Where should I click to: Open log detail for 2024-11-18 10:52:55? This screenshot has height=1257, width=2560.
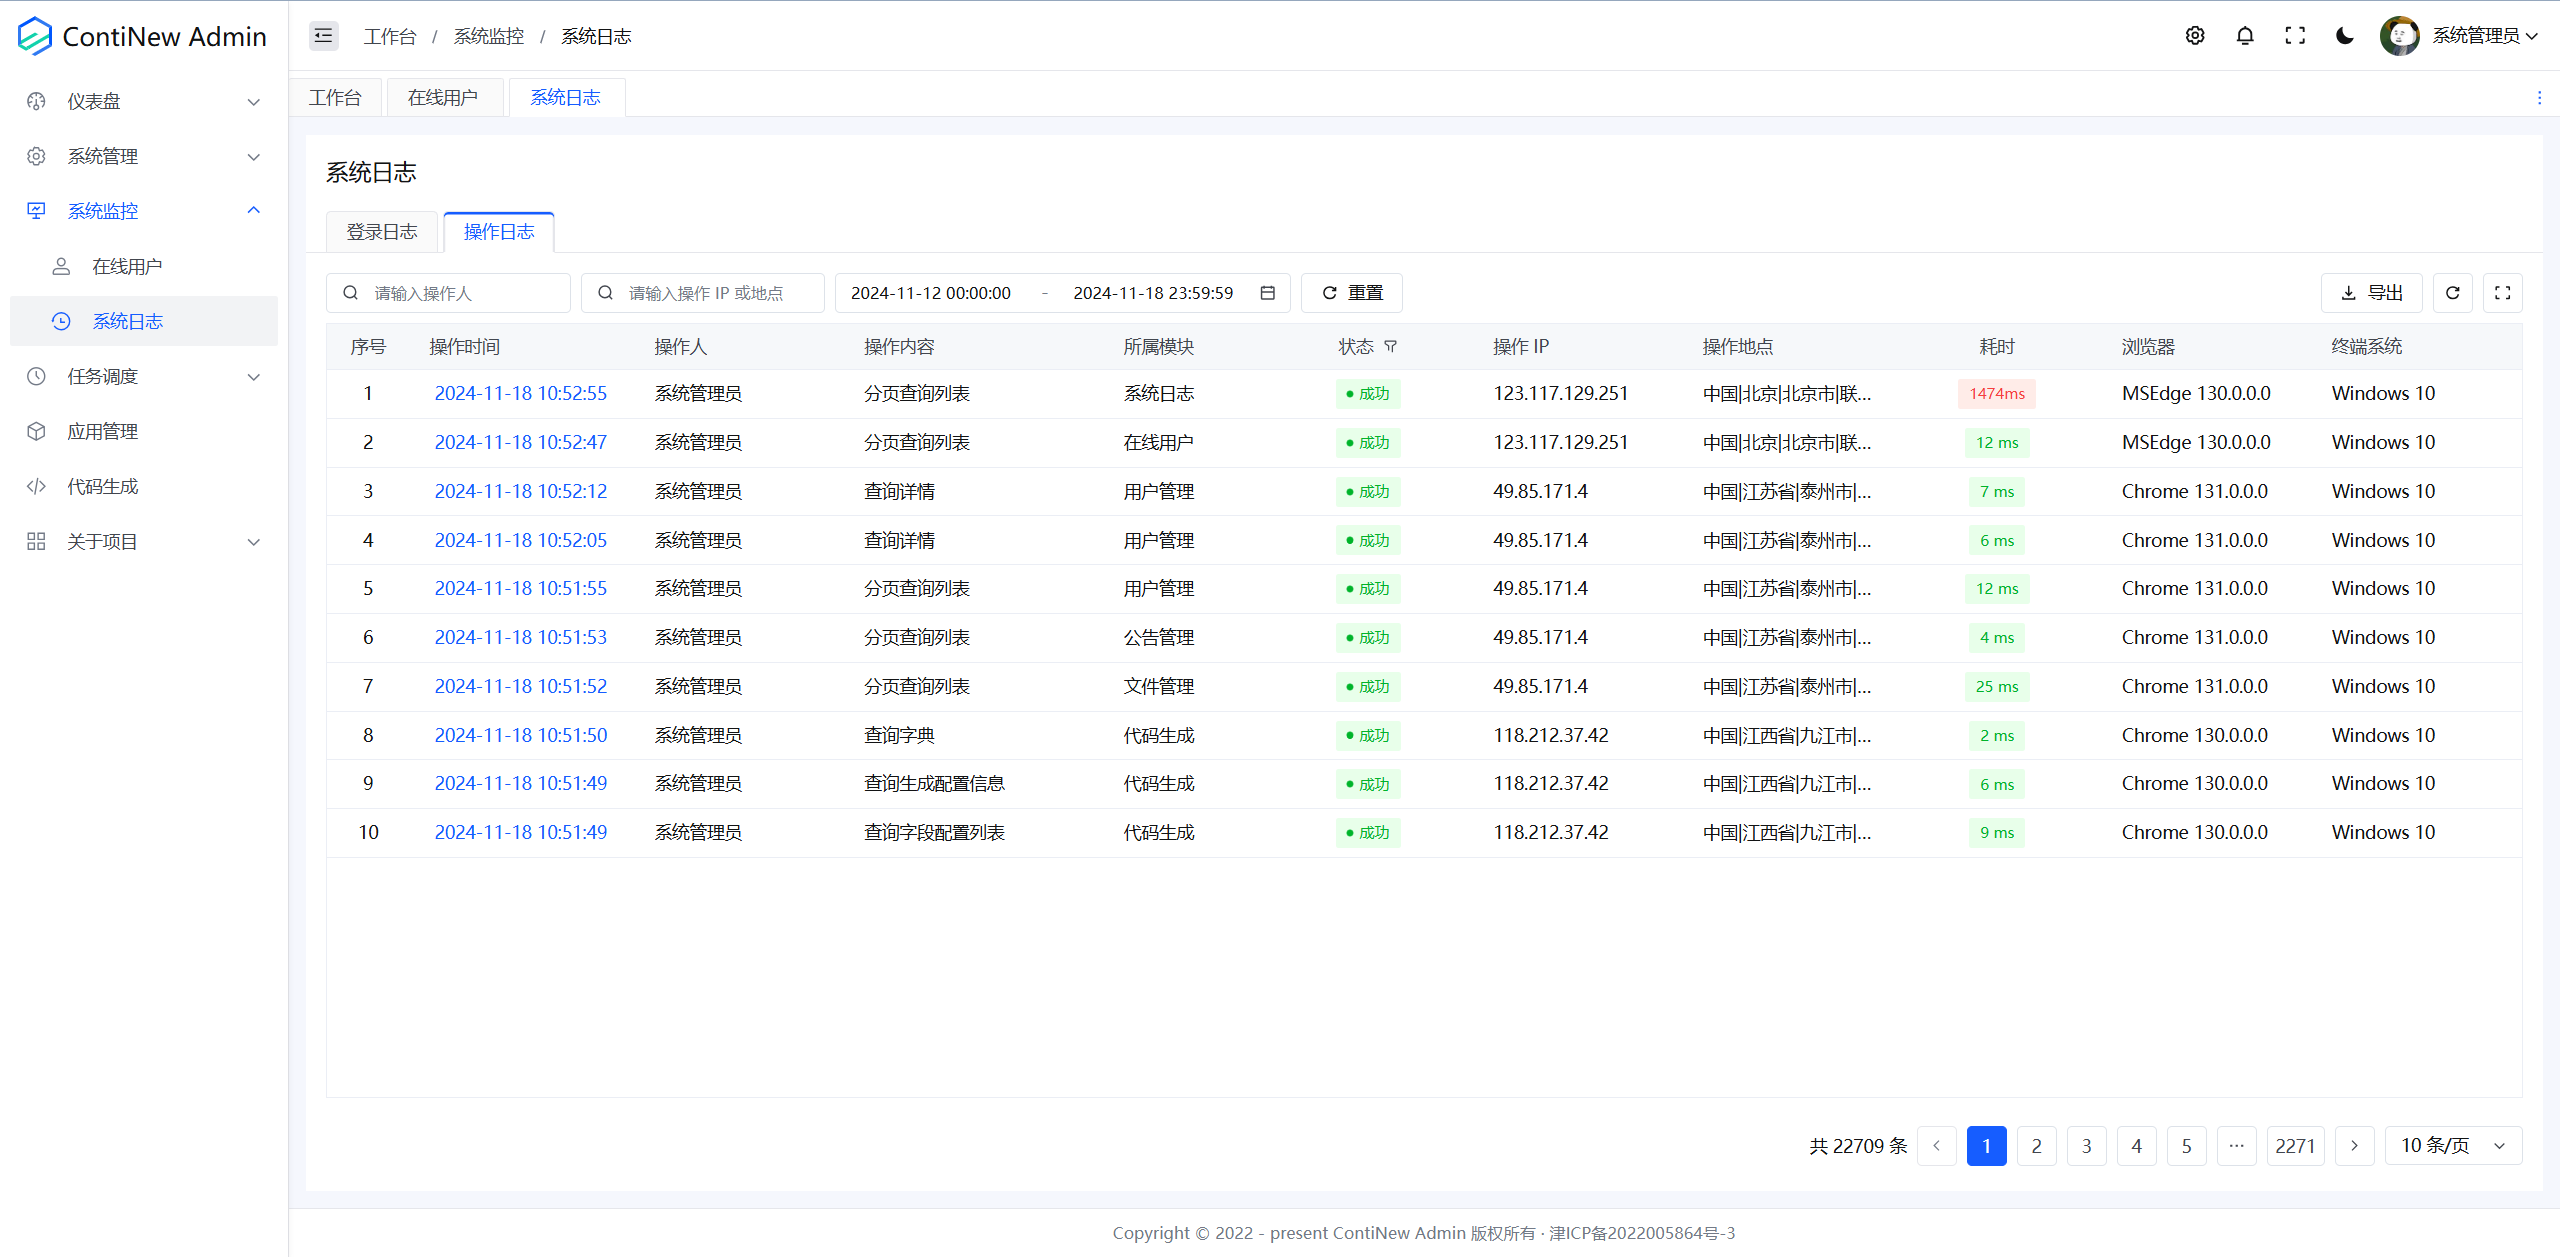click(x=520, y=393)
